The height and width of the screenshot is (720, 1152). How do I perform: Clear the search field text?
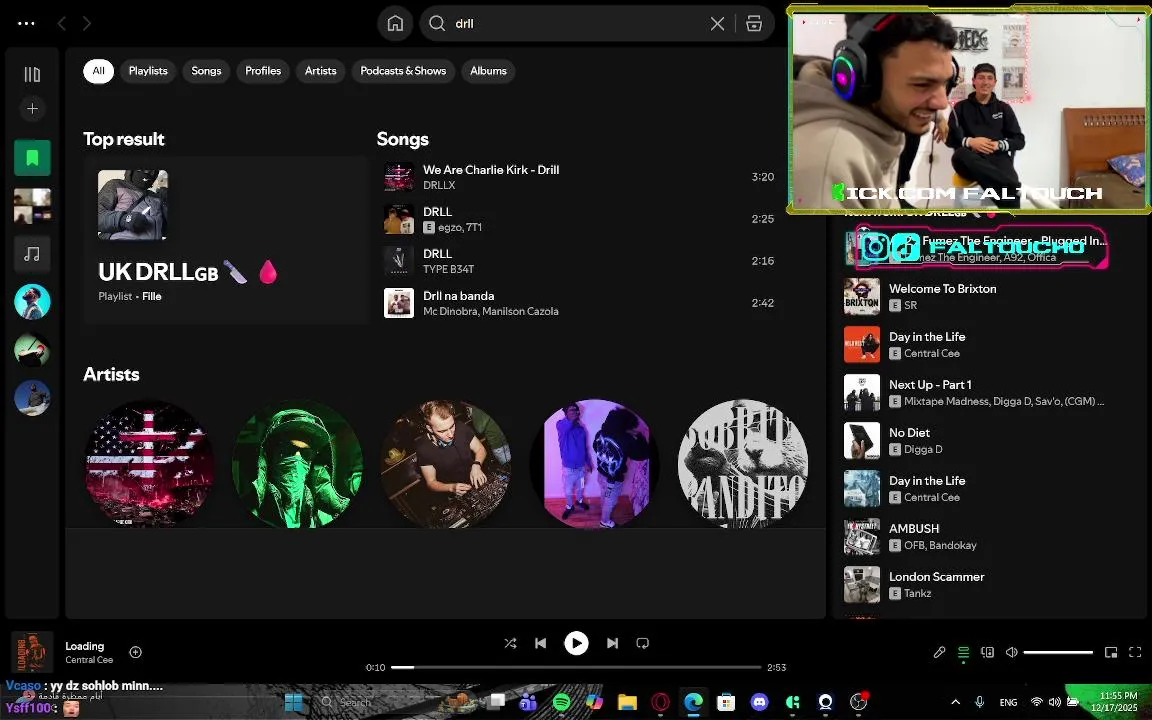pos(718,24)
